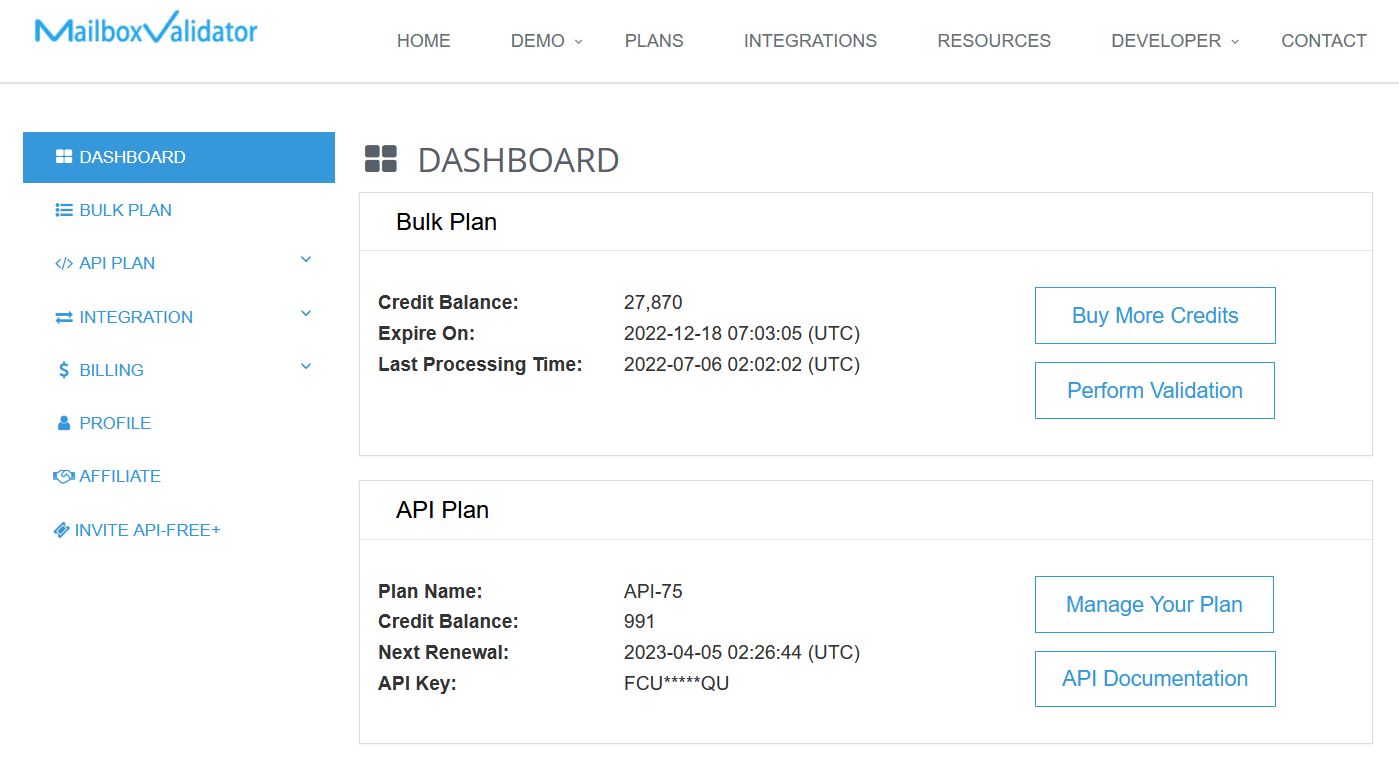Open the API Documentation page

pos(1154,678)
